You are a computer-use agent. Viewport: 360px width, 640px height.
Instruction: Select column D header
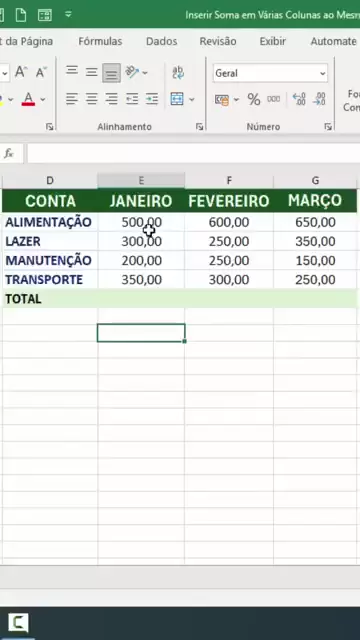[x=50, y=180]
